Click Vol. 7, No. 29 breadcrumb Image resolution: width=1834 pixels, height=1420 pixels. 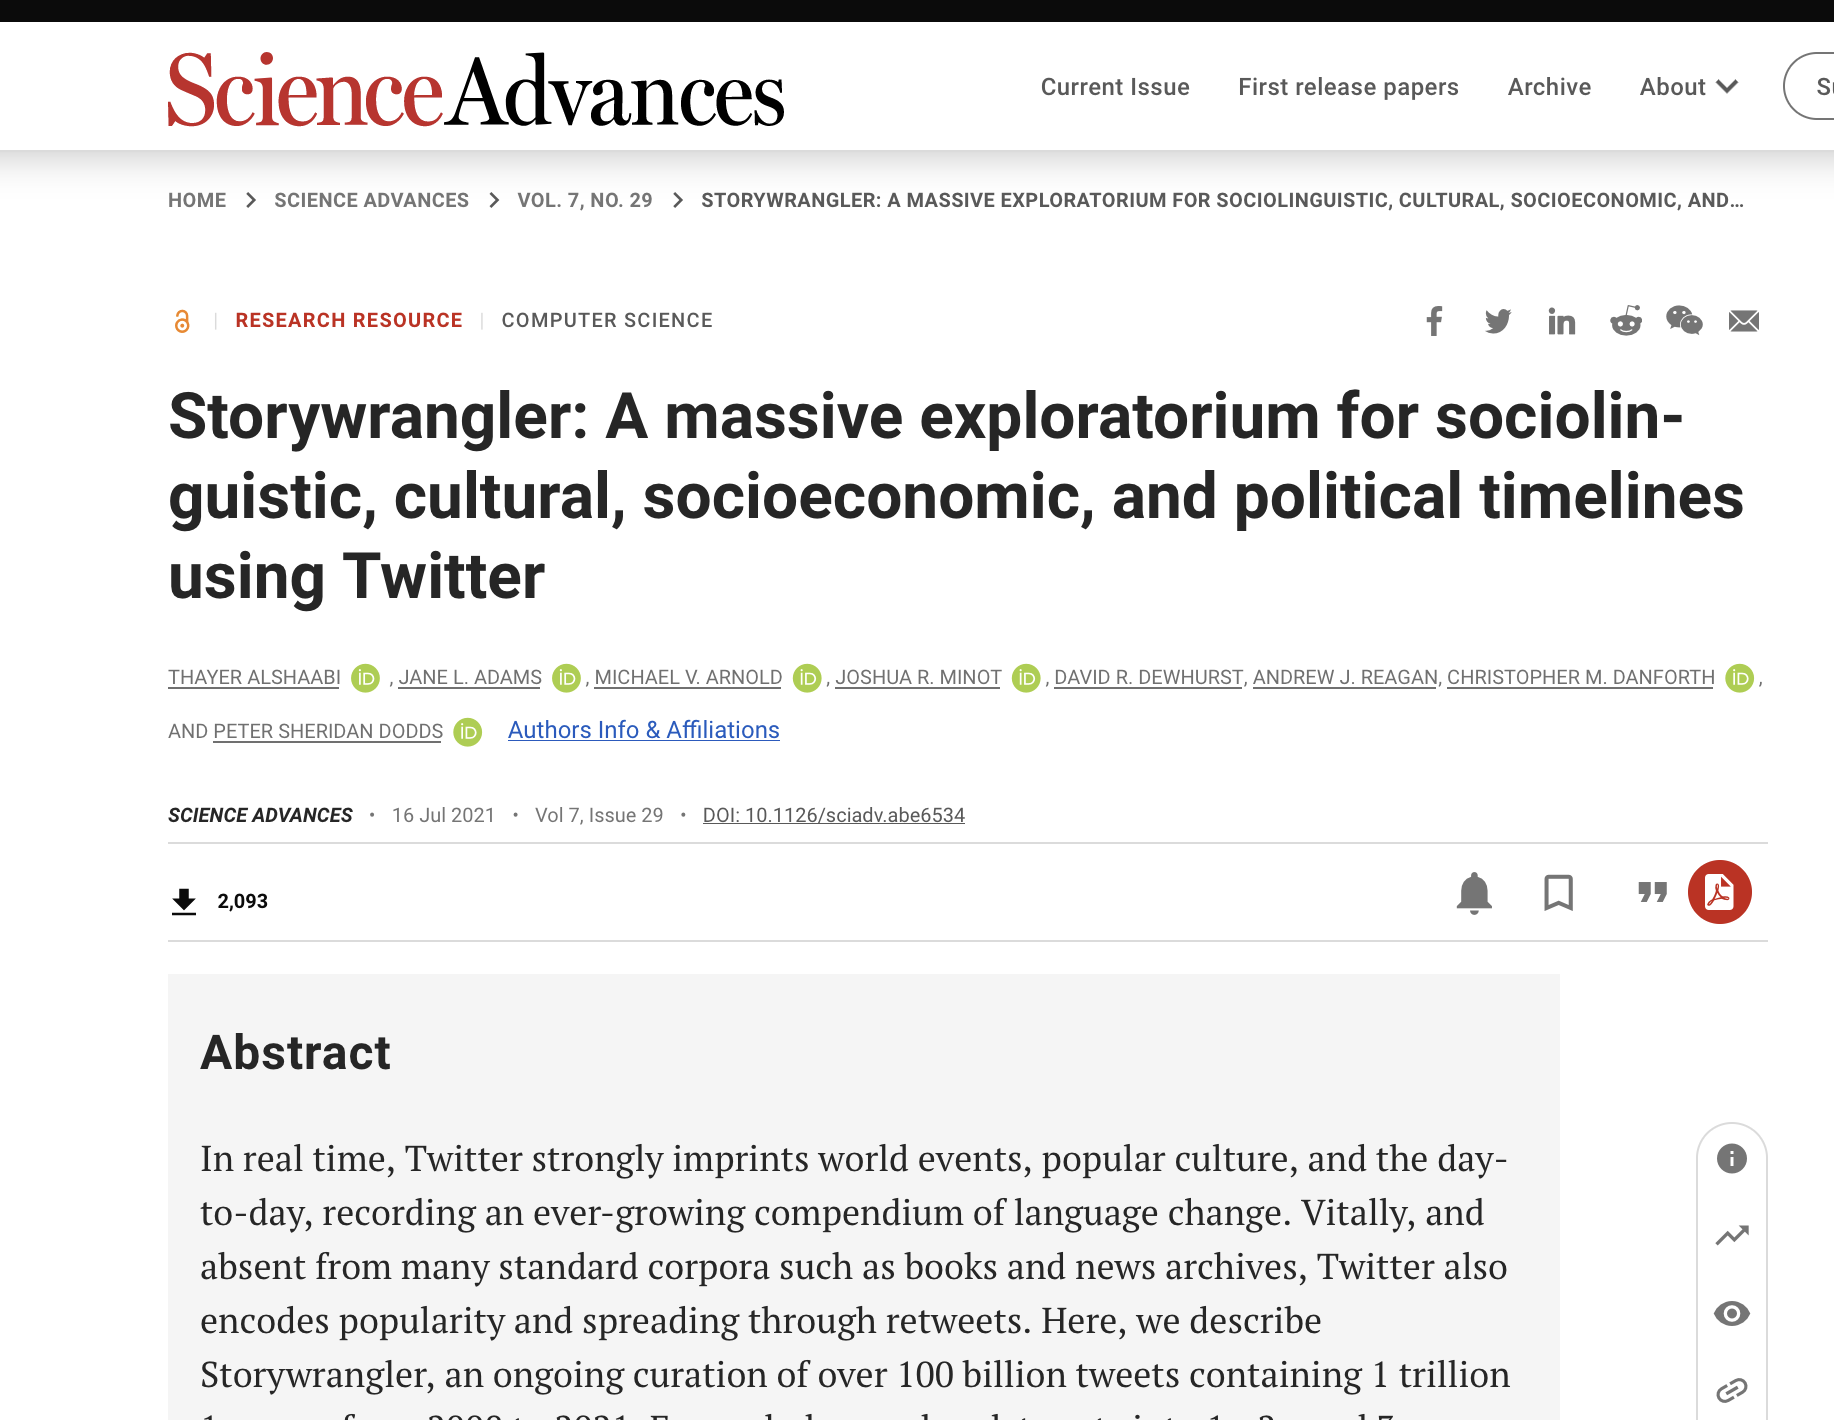pos(584,200)
